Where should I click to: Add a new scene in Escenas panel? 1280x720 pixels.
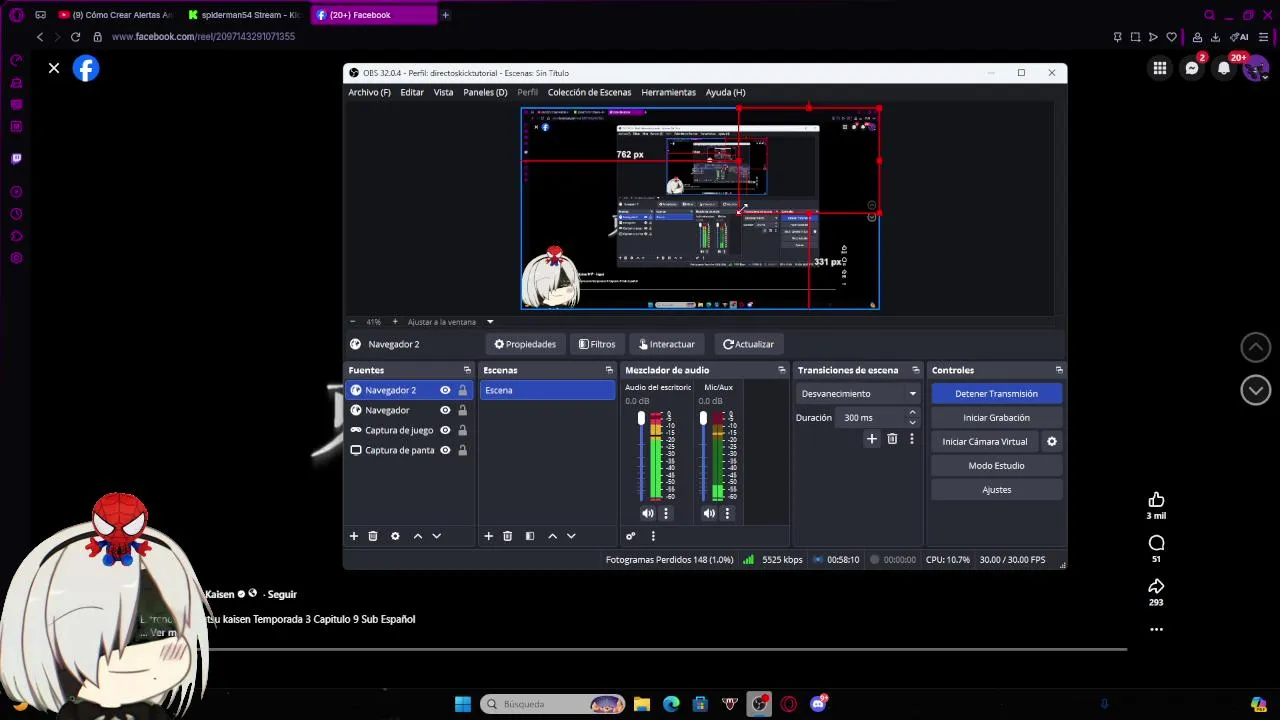coord(488,536)
